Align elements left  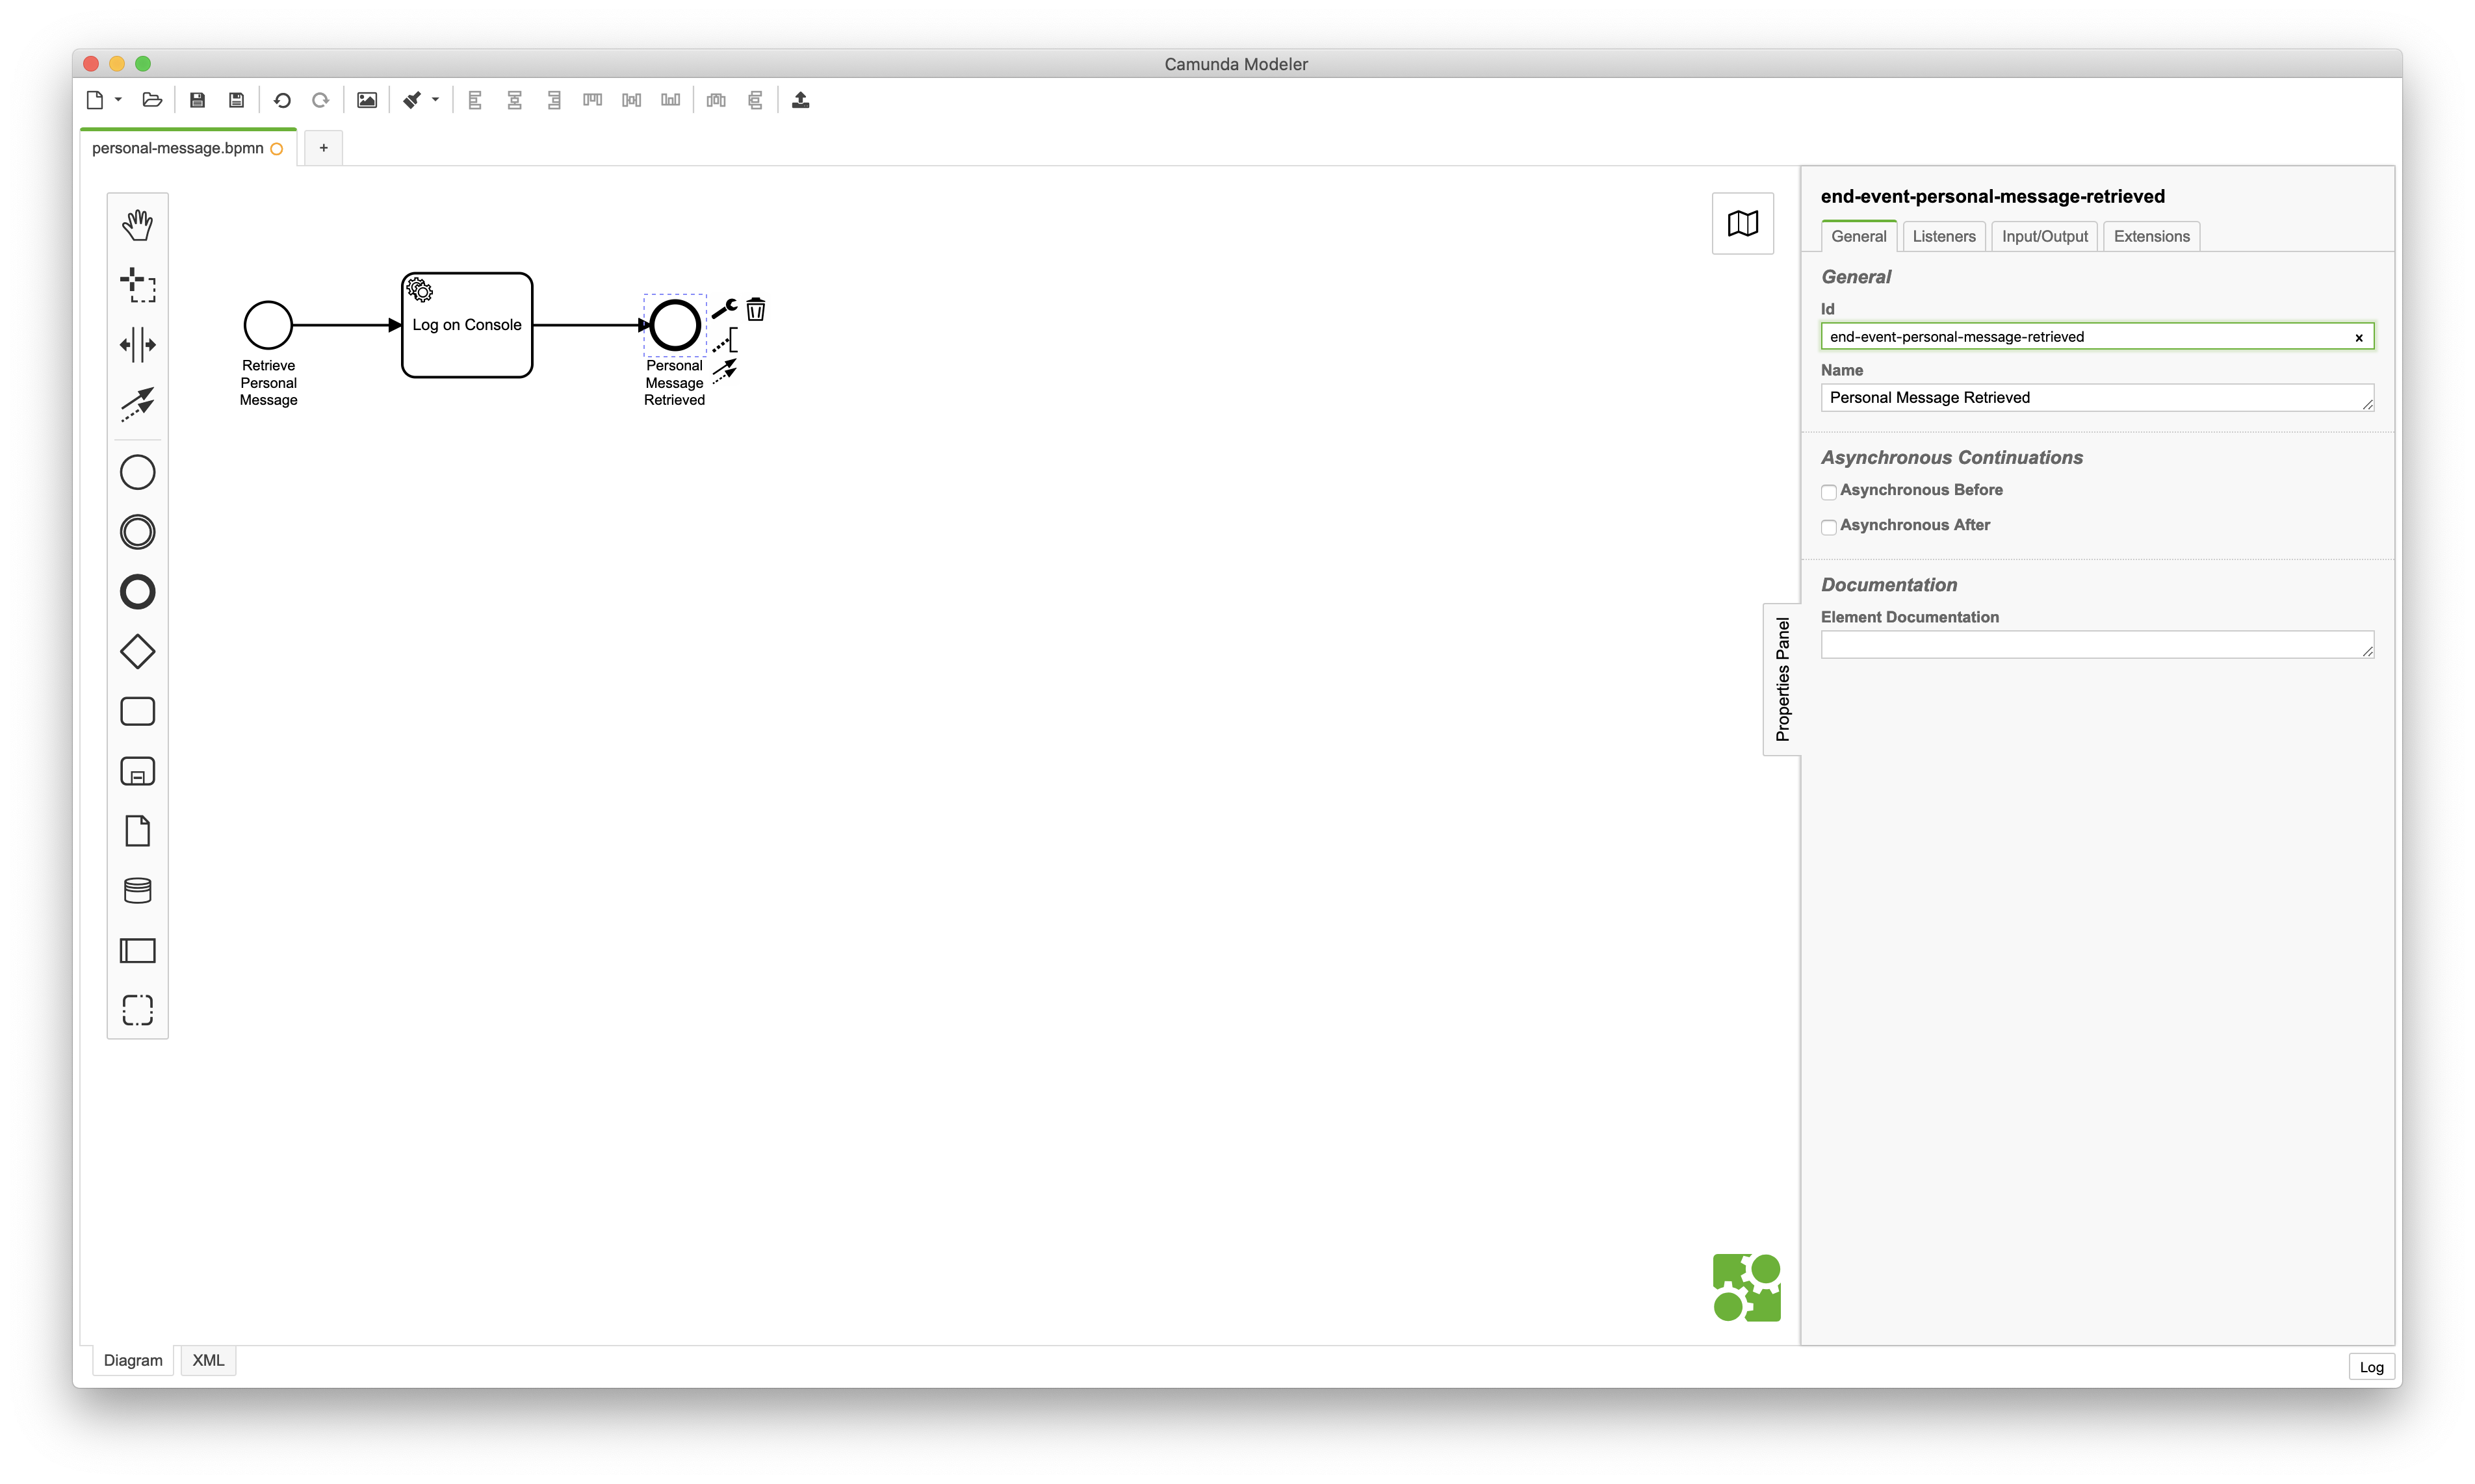point(475,100)
